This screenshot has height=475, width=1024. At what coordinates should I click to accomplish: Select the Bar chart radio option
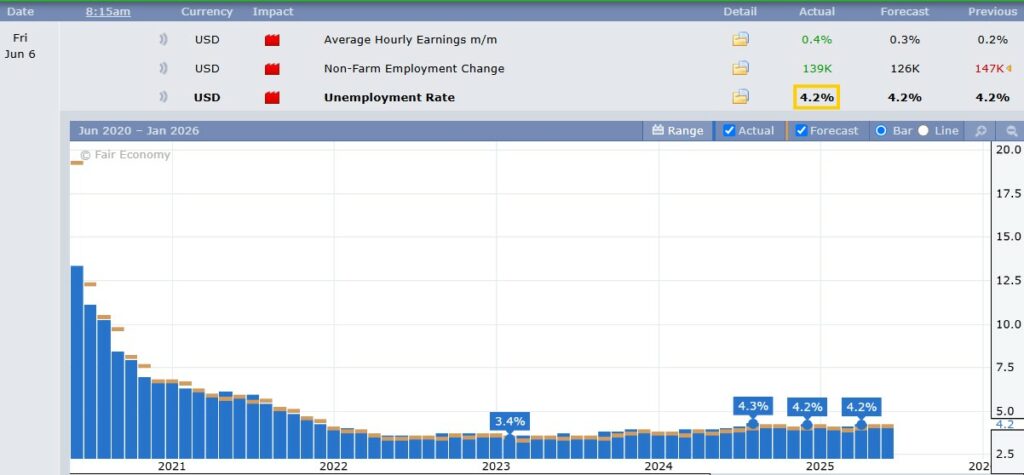881,131
